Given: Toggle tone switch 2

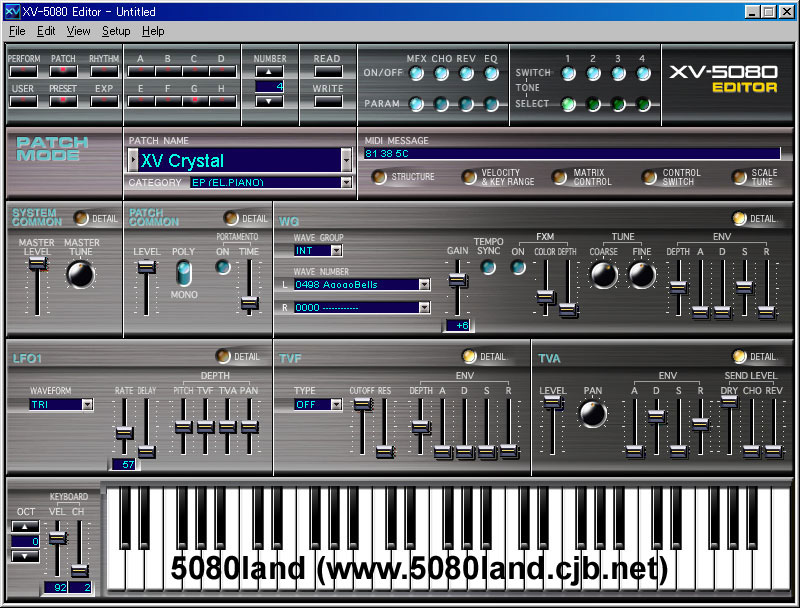Looking at the screenshot, I should [x=593, y=73].
